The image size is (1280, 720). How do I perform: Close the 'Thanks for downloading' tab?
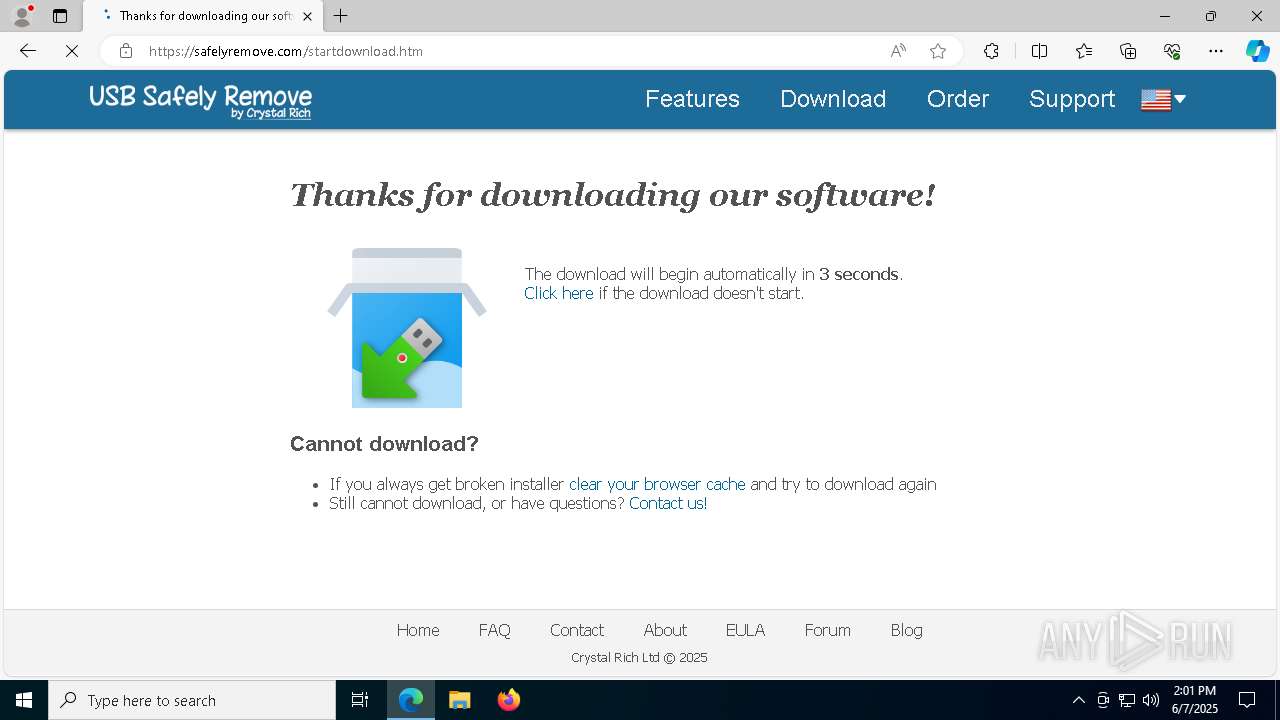coord(307,16)
